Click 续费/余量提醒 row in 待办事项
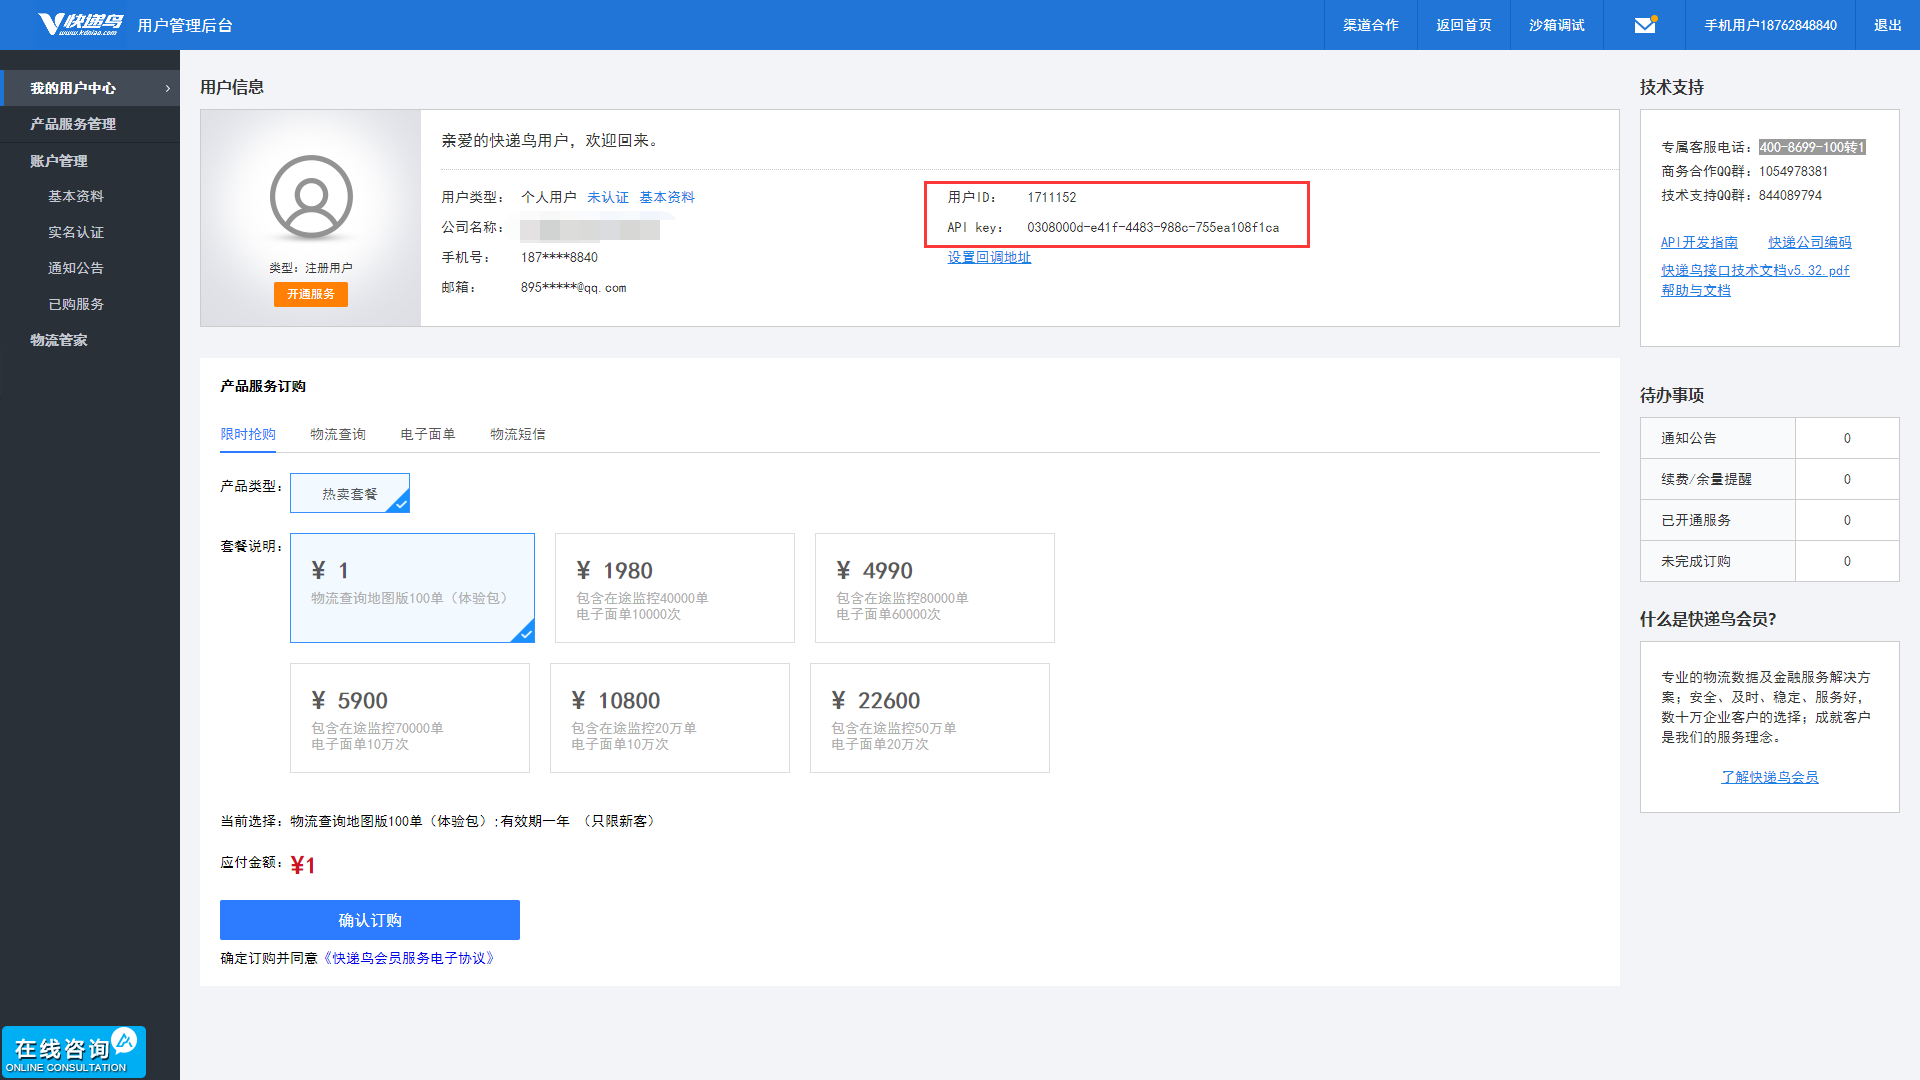Image resolution: width=1920 pixels, height=1080 pixels. (x=1770, y=479)
